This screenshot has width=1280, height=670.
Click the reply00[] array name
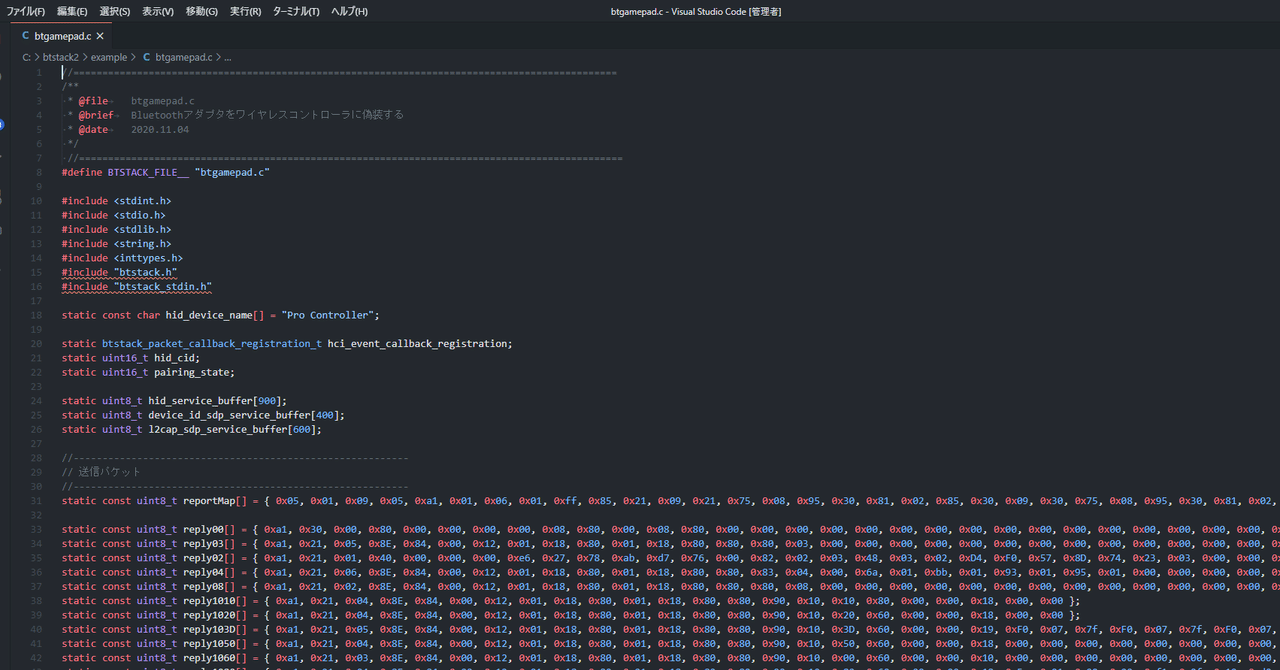(x=211, y=529)
